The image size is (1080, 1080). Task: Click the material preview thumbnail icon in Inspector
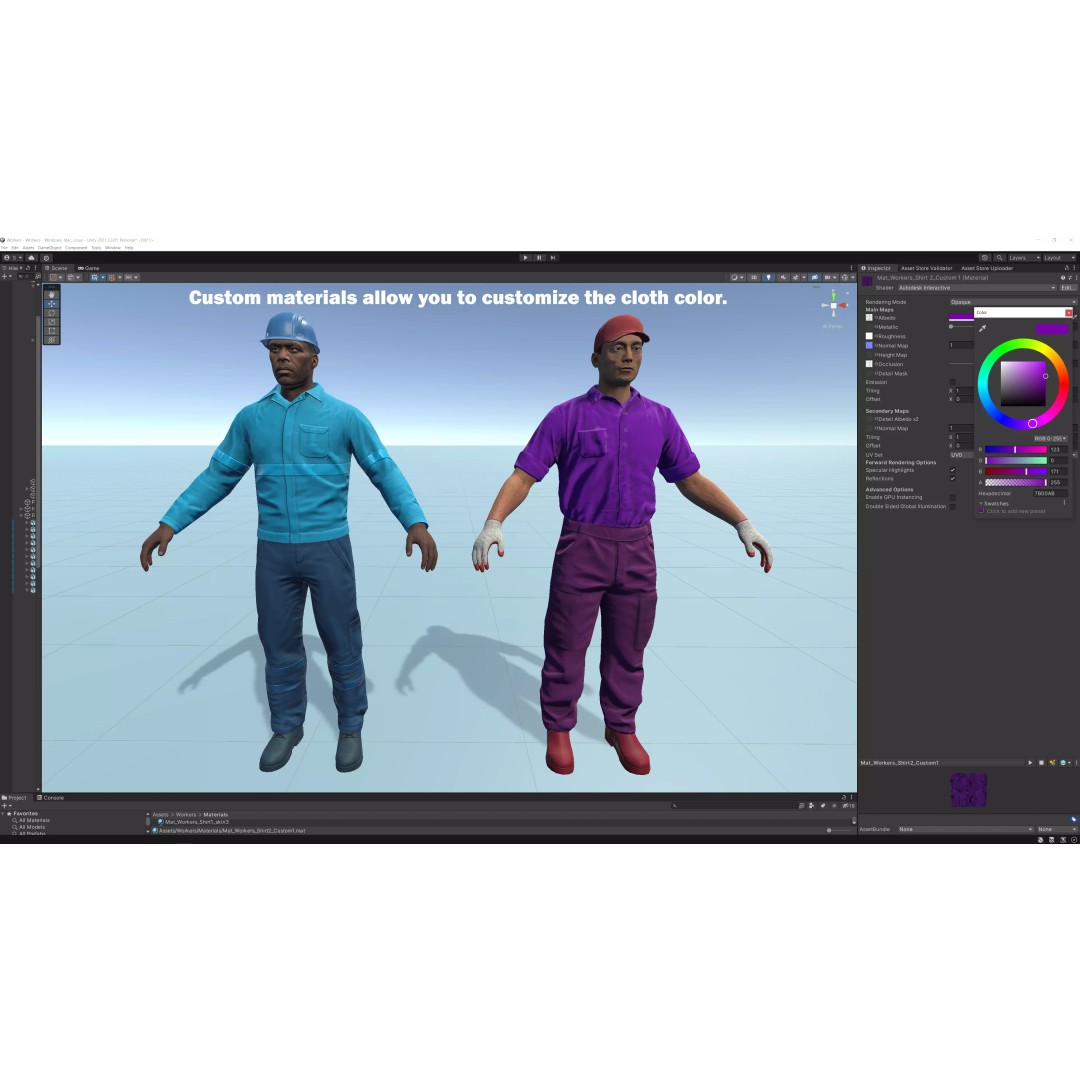pyautogui.click(x=867, y=278)
